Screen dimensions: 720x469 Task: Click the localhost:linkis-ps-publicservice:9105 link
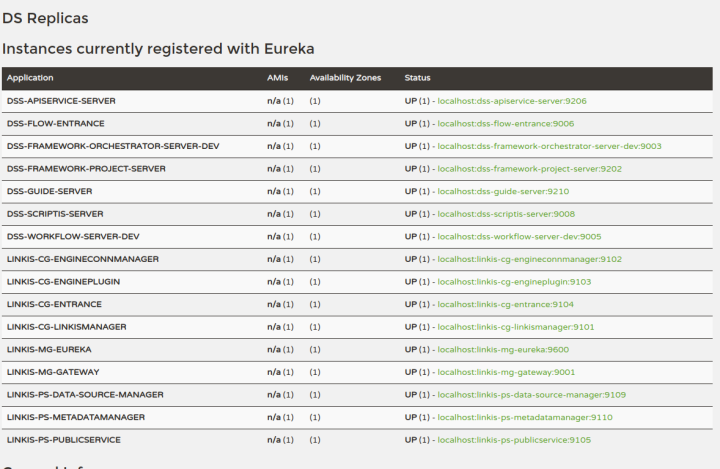coord(514,440)
